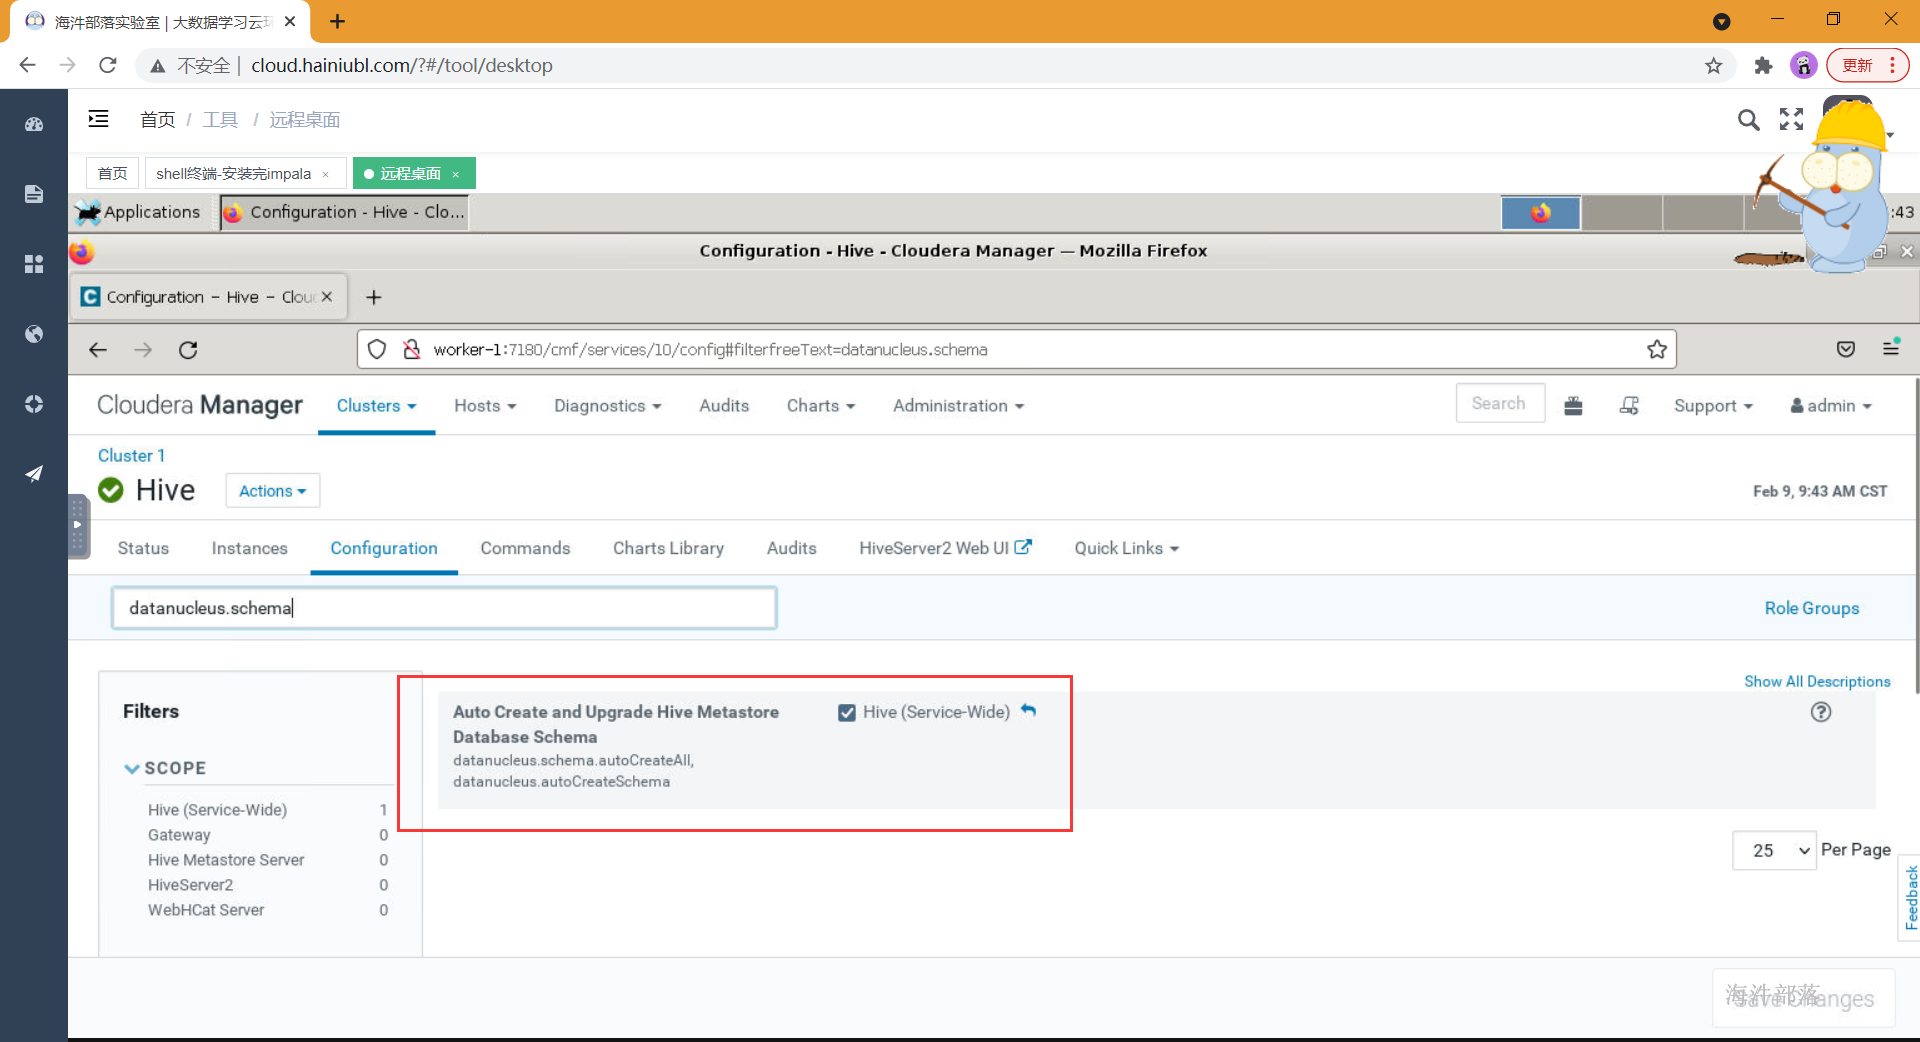The image size is (1920, 1042).
Task: Go to Cluster 1 link
Action: click(131, 455)
